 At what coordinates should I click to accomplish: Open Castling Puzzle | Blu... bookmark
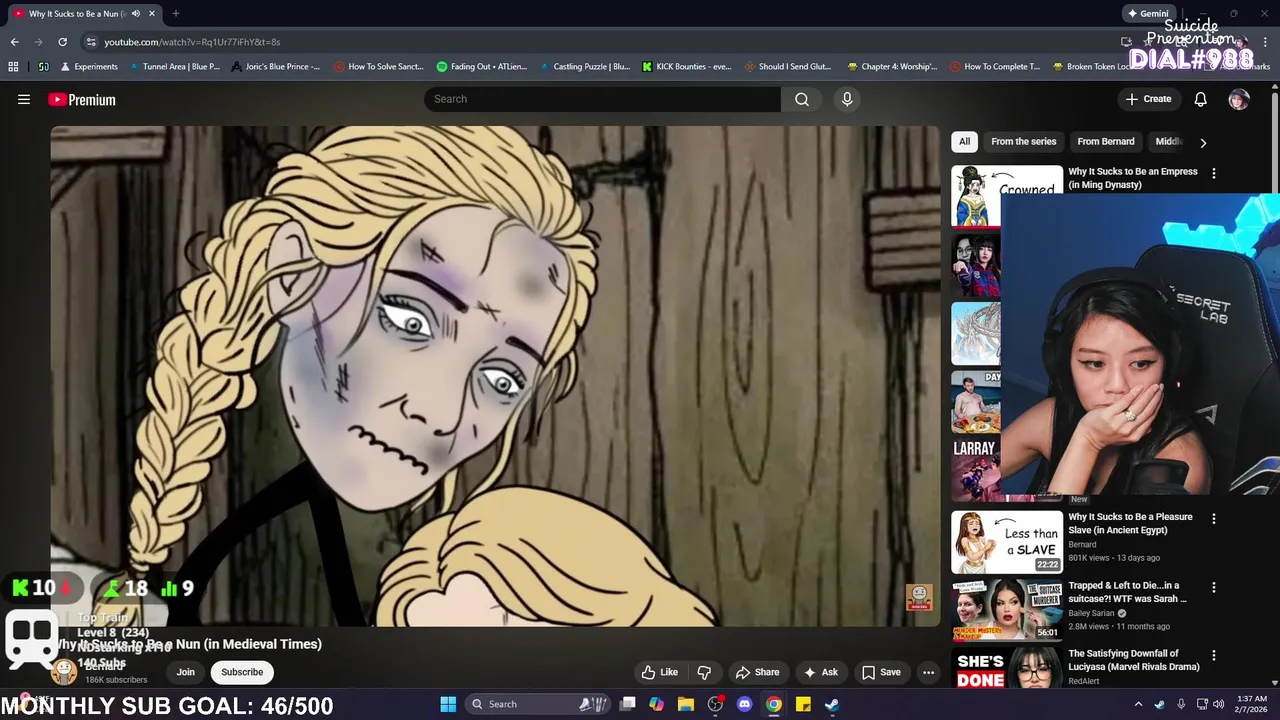click(x=585, y=67)
